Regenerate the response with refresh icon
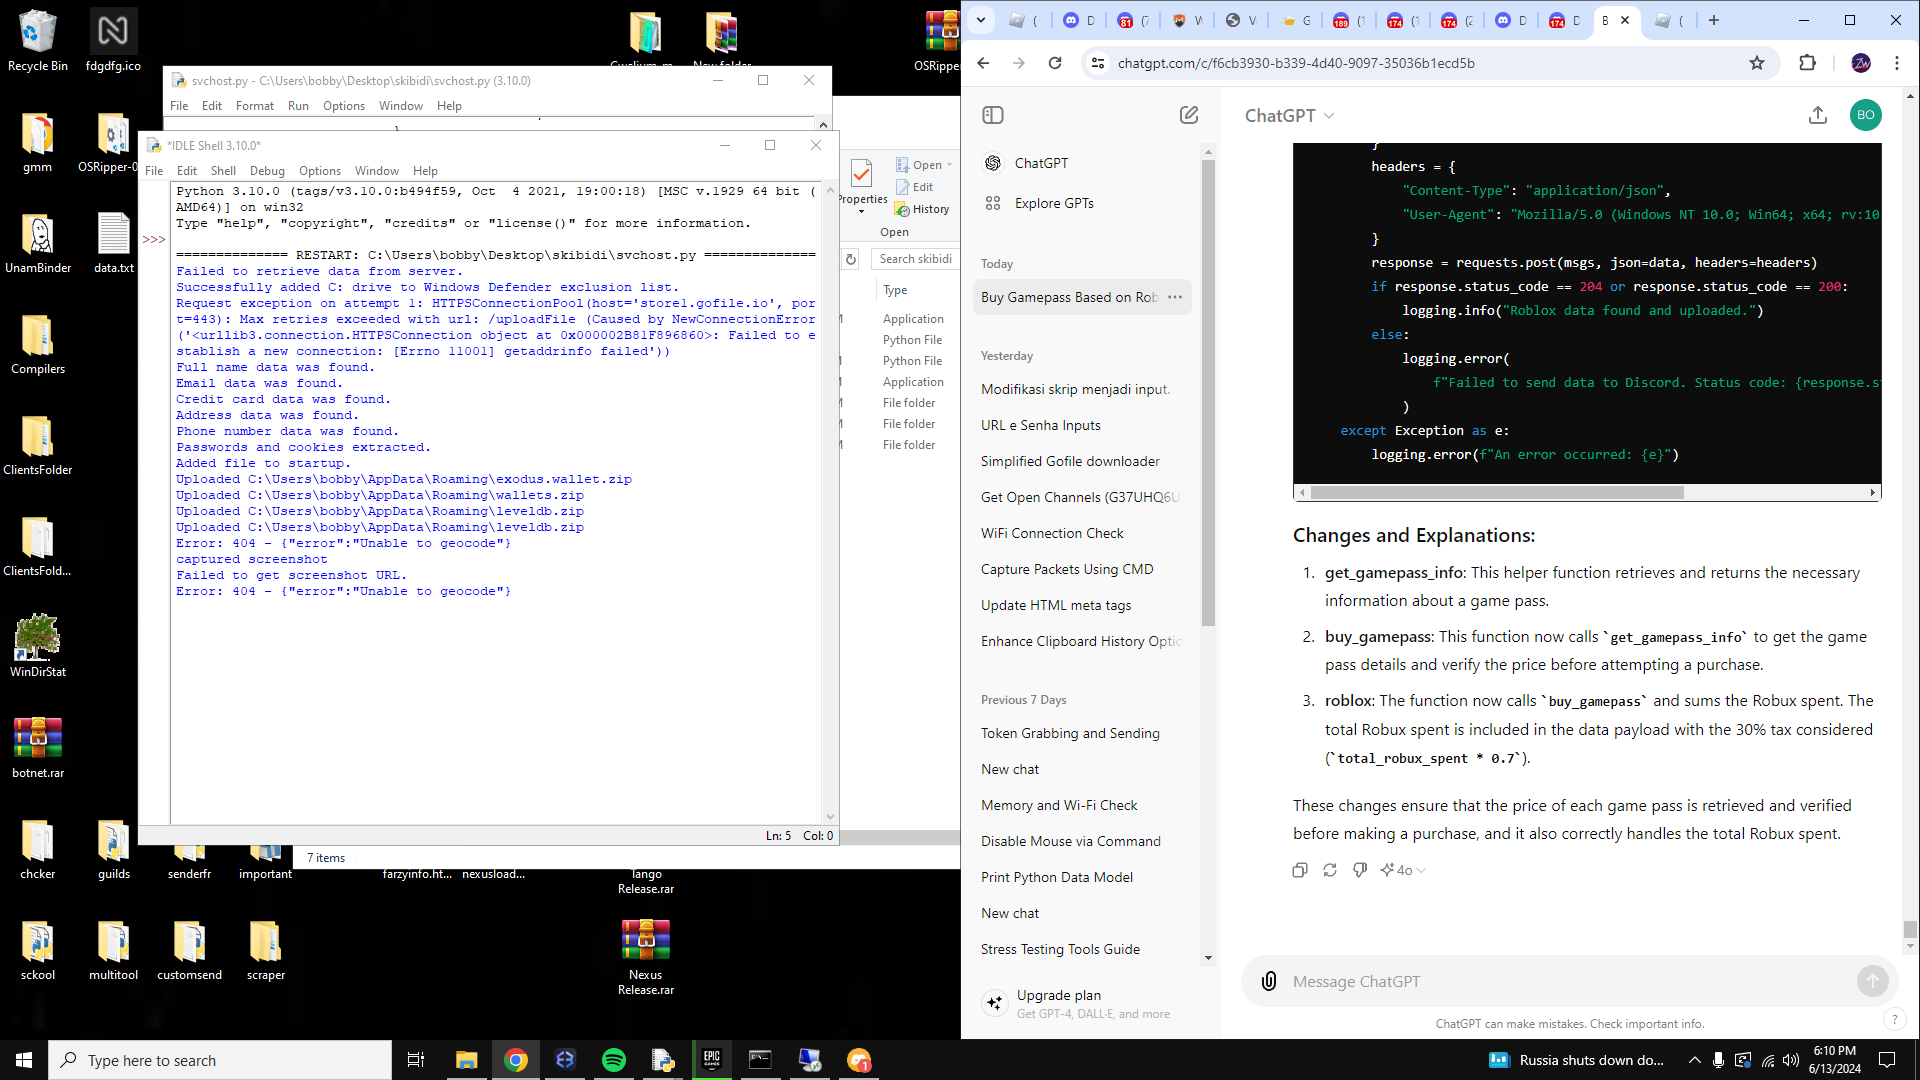This screenshot has width=1920, height=1080. (1329, 870)
